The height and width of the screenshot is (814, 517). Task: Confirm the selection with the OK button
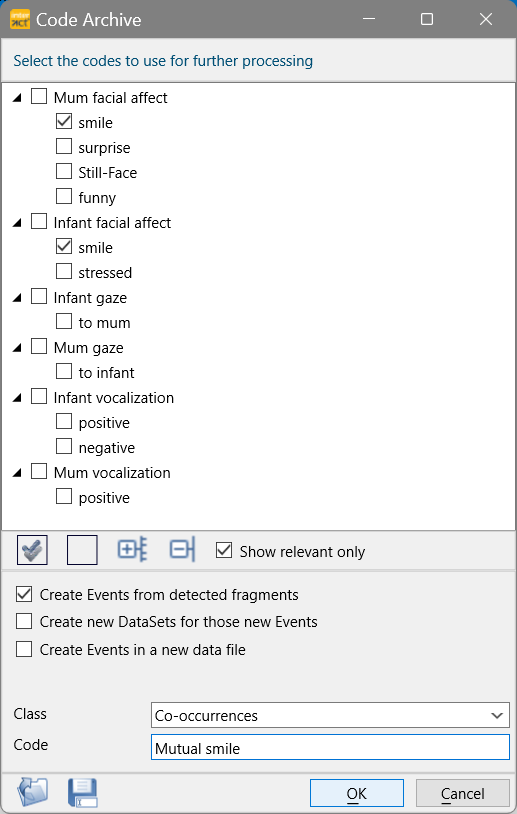pos(357,793)
